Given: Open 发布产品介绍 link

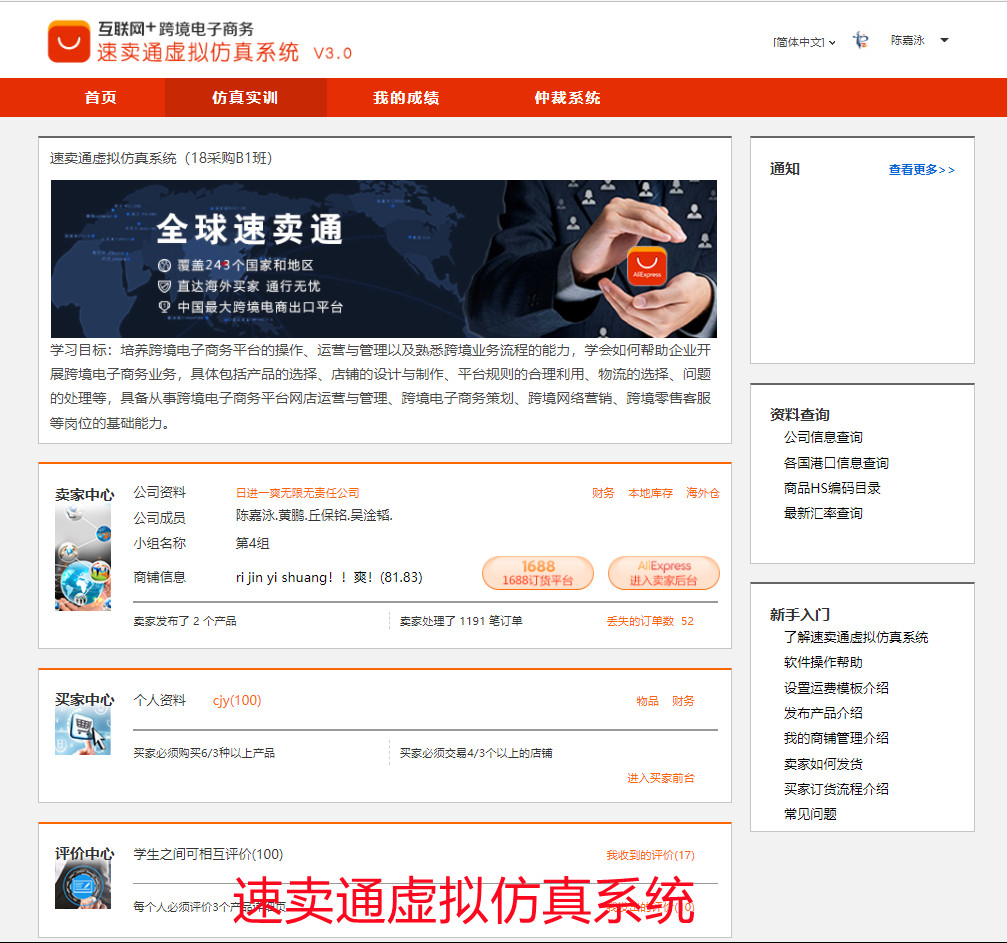Looking at the screenshot, I should [823, 713].
